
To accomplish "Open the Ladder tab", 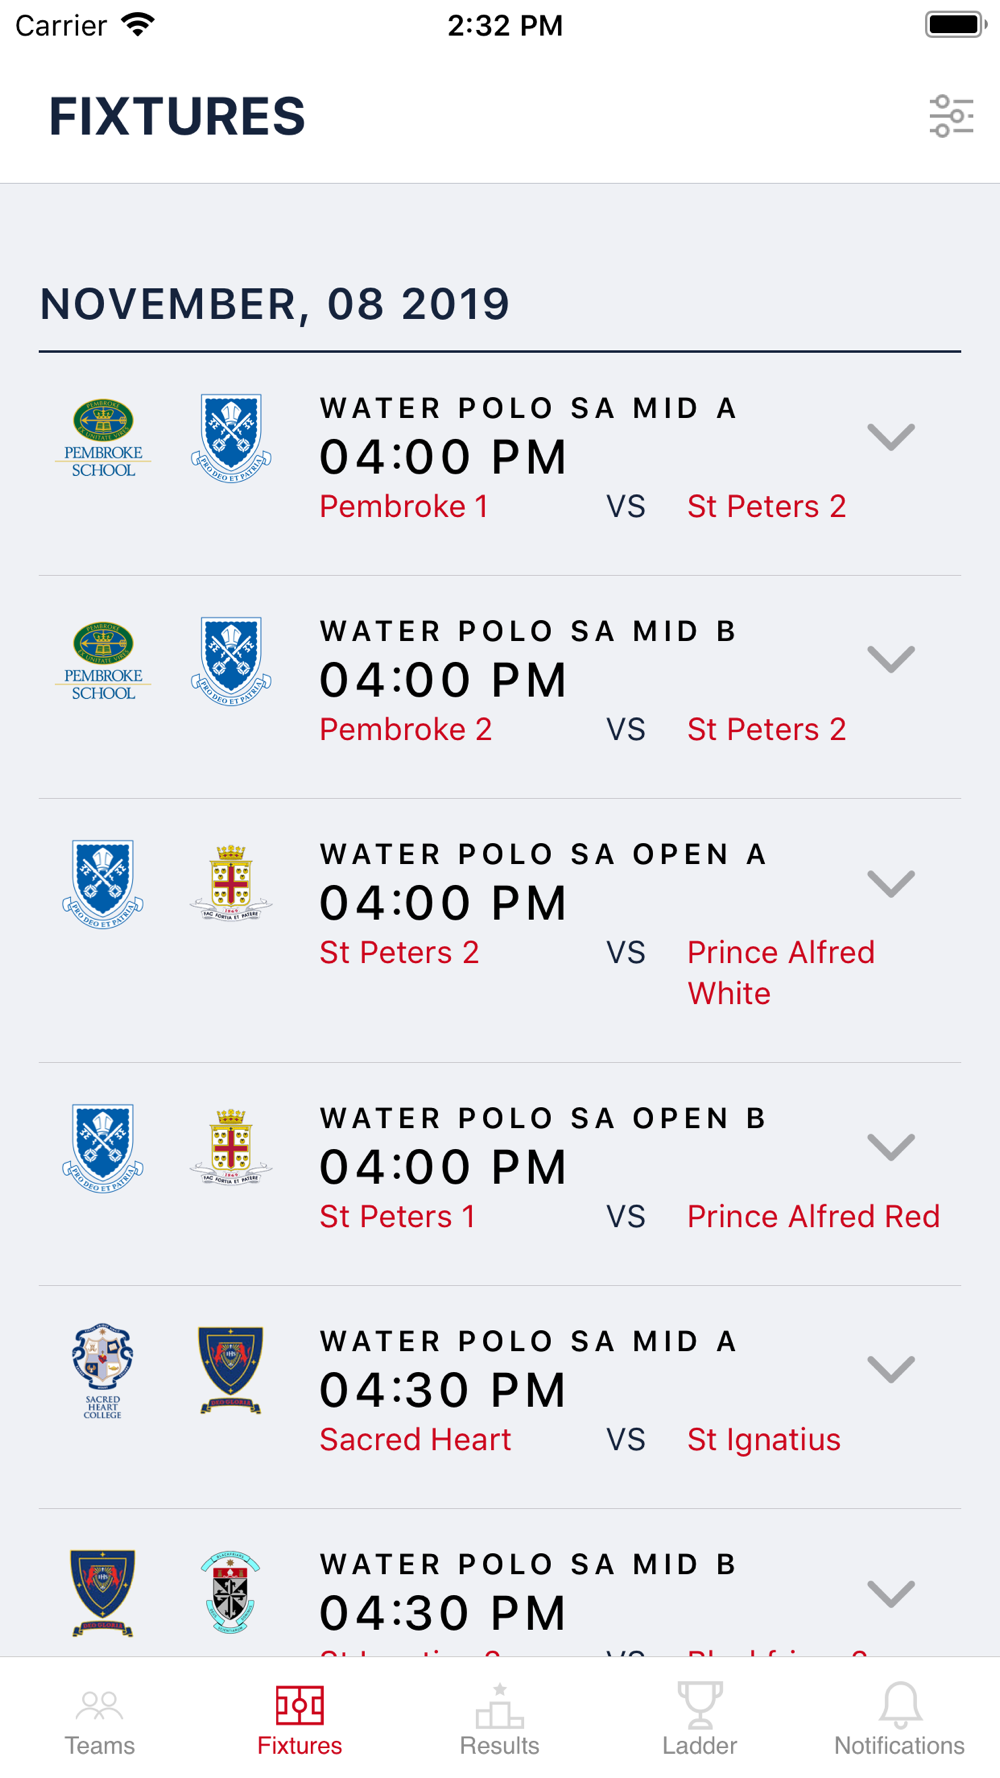I will pyautogui.click(x=700, y=1720).
